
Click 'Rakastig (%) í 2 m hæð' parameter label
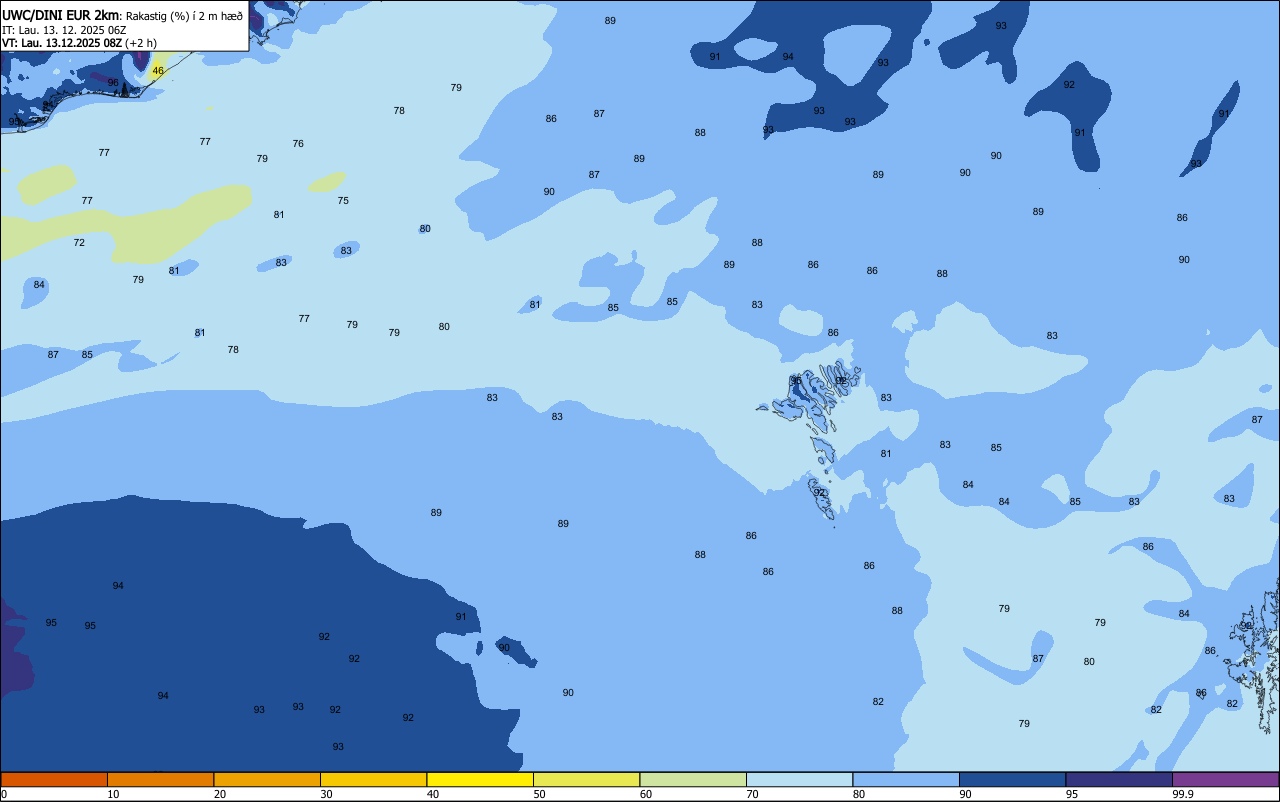coord(184,16)
